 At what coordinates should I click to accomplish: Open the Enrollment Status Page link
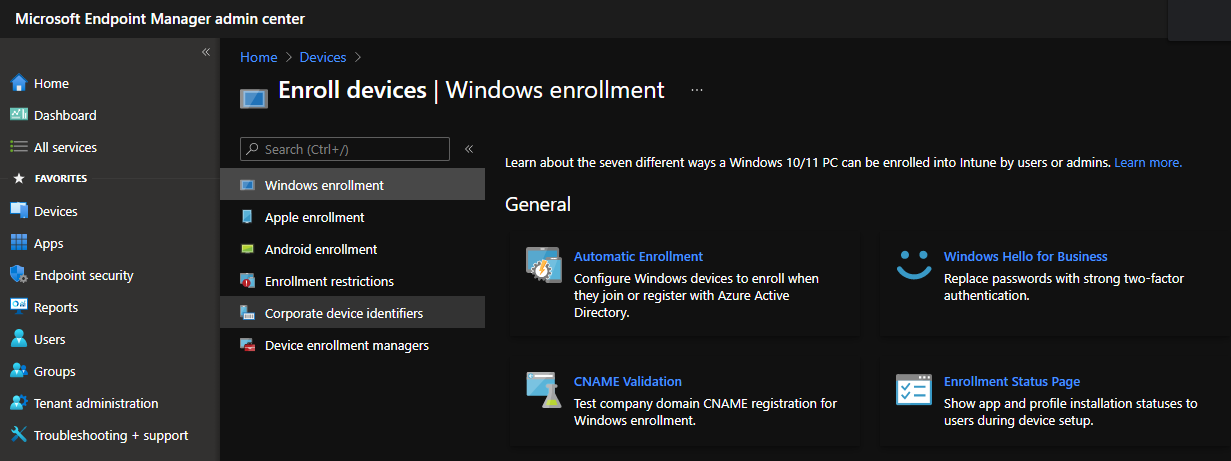click(x=1012, y=381)
